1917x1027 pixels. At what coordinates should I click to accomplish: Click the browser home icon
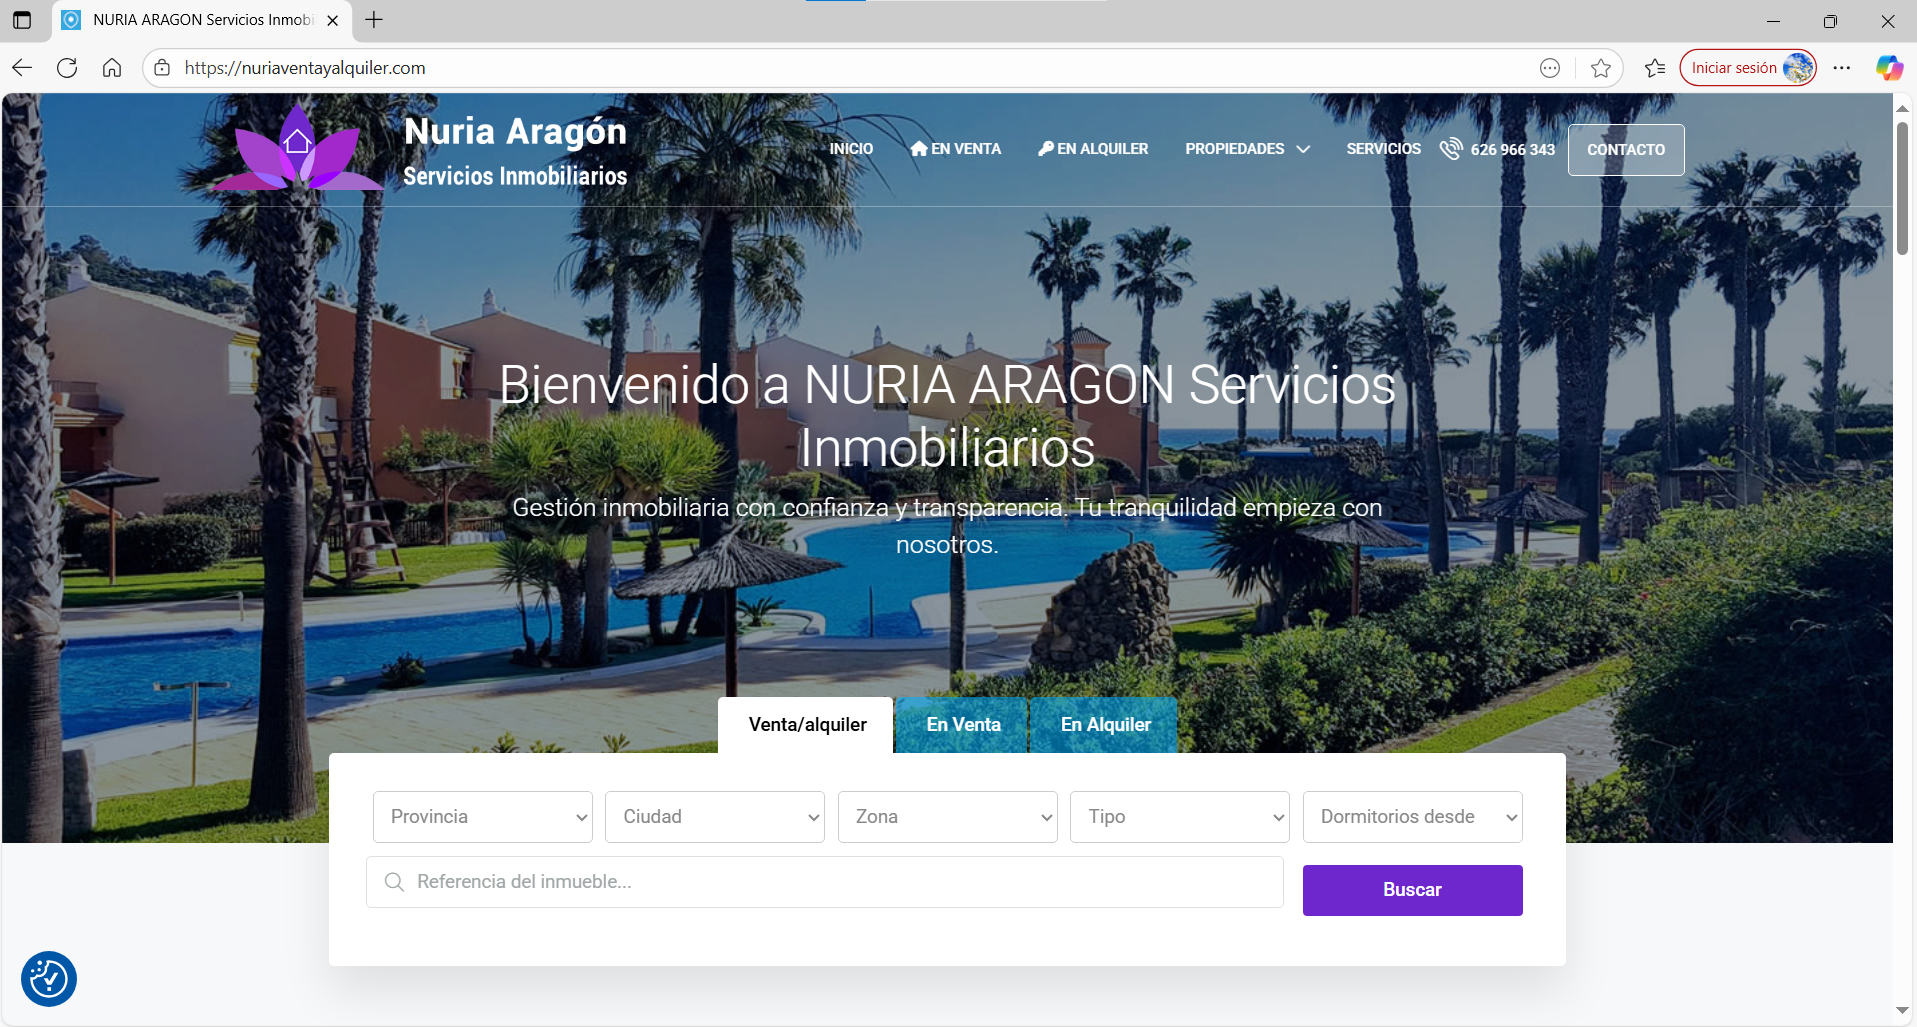point(112,67)
